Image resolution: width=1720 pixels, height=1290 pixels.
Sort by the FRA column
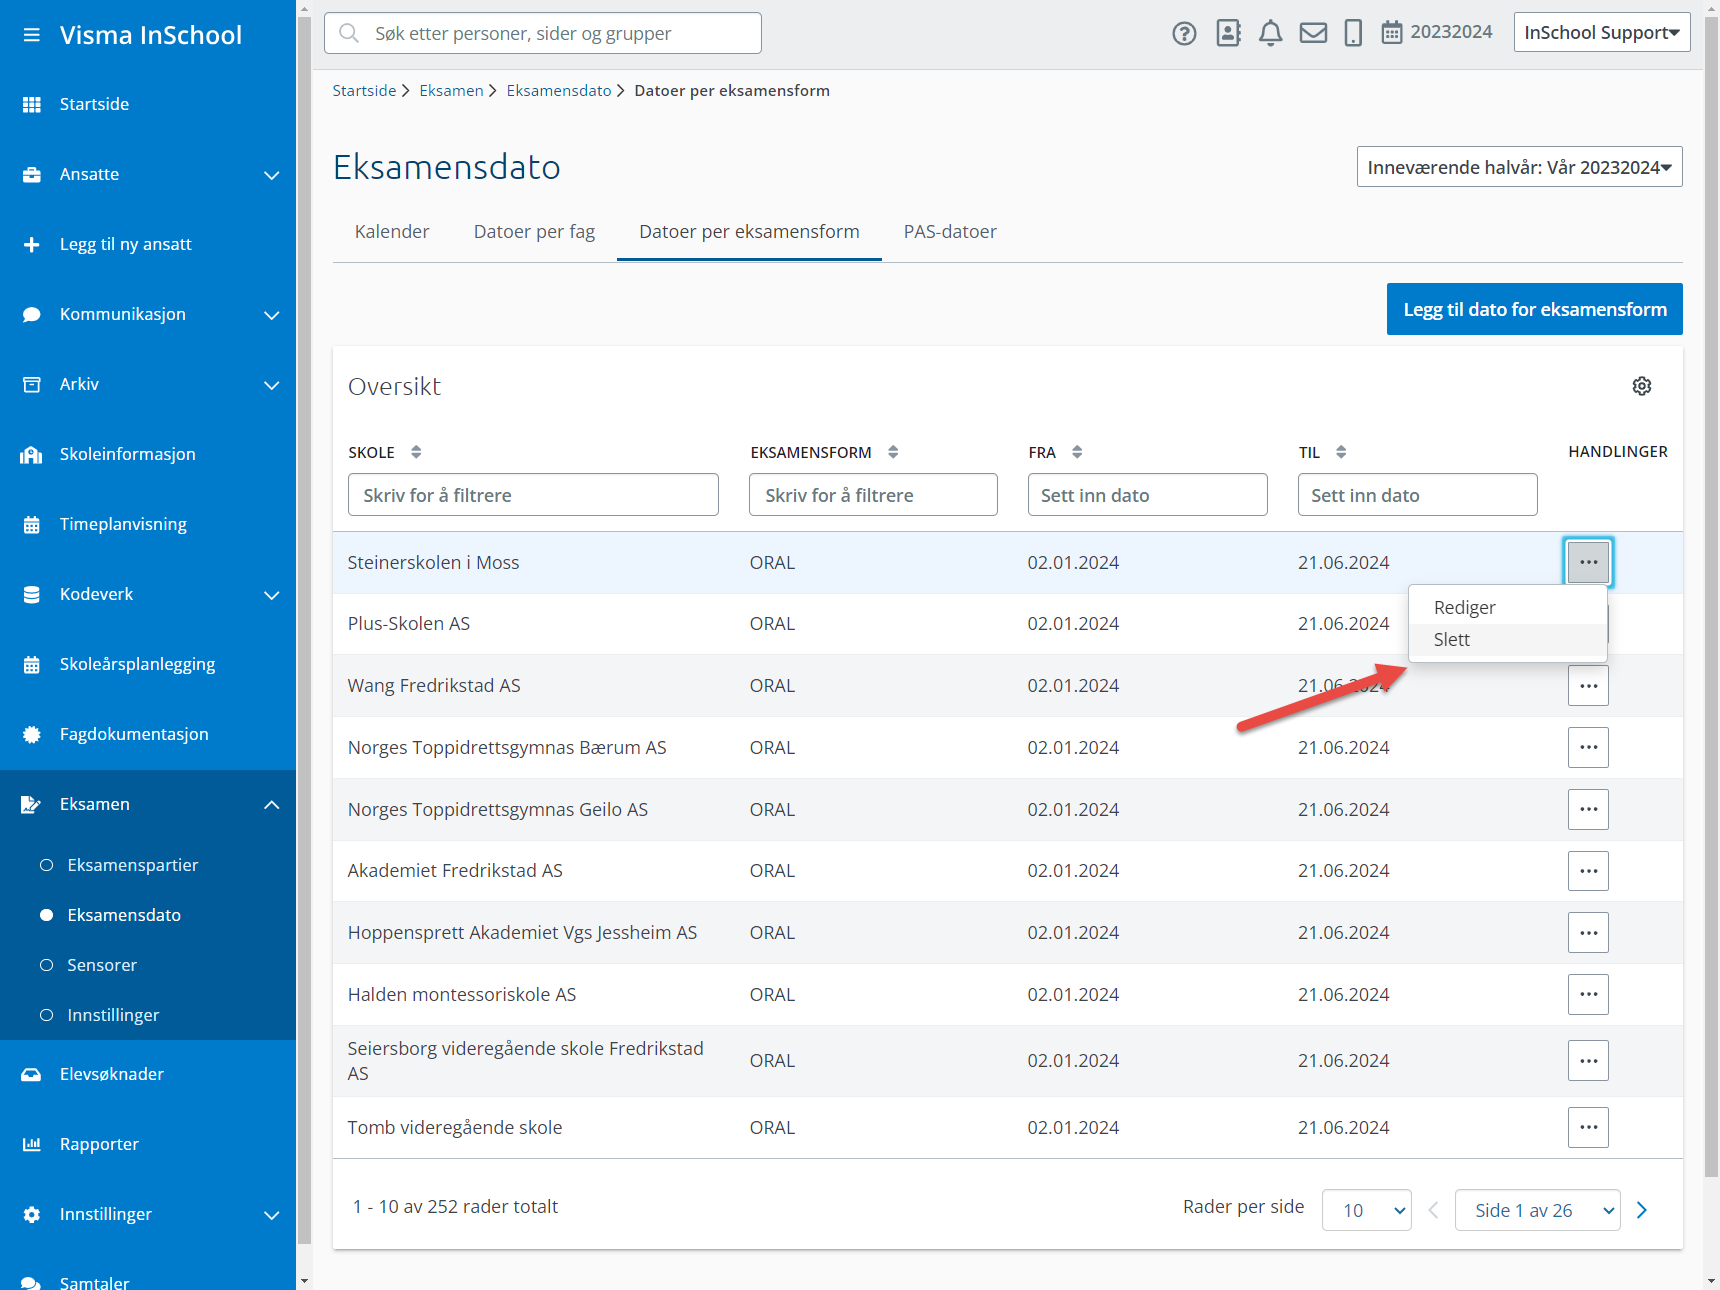pos(1077,452)
